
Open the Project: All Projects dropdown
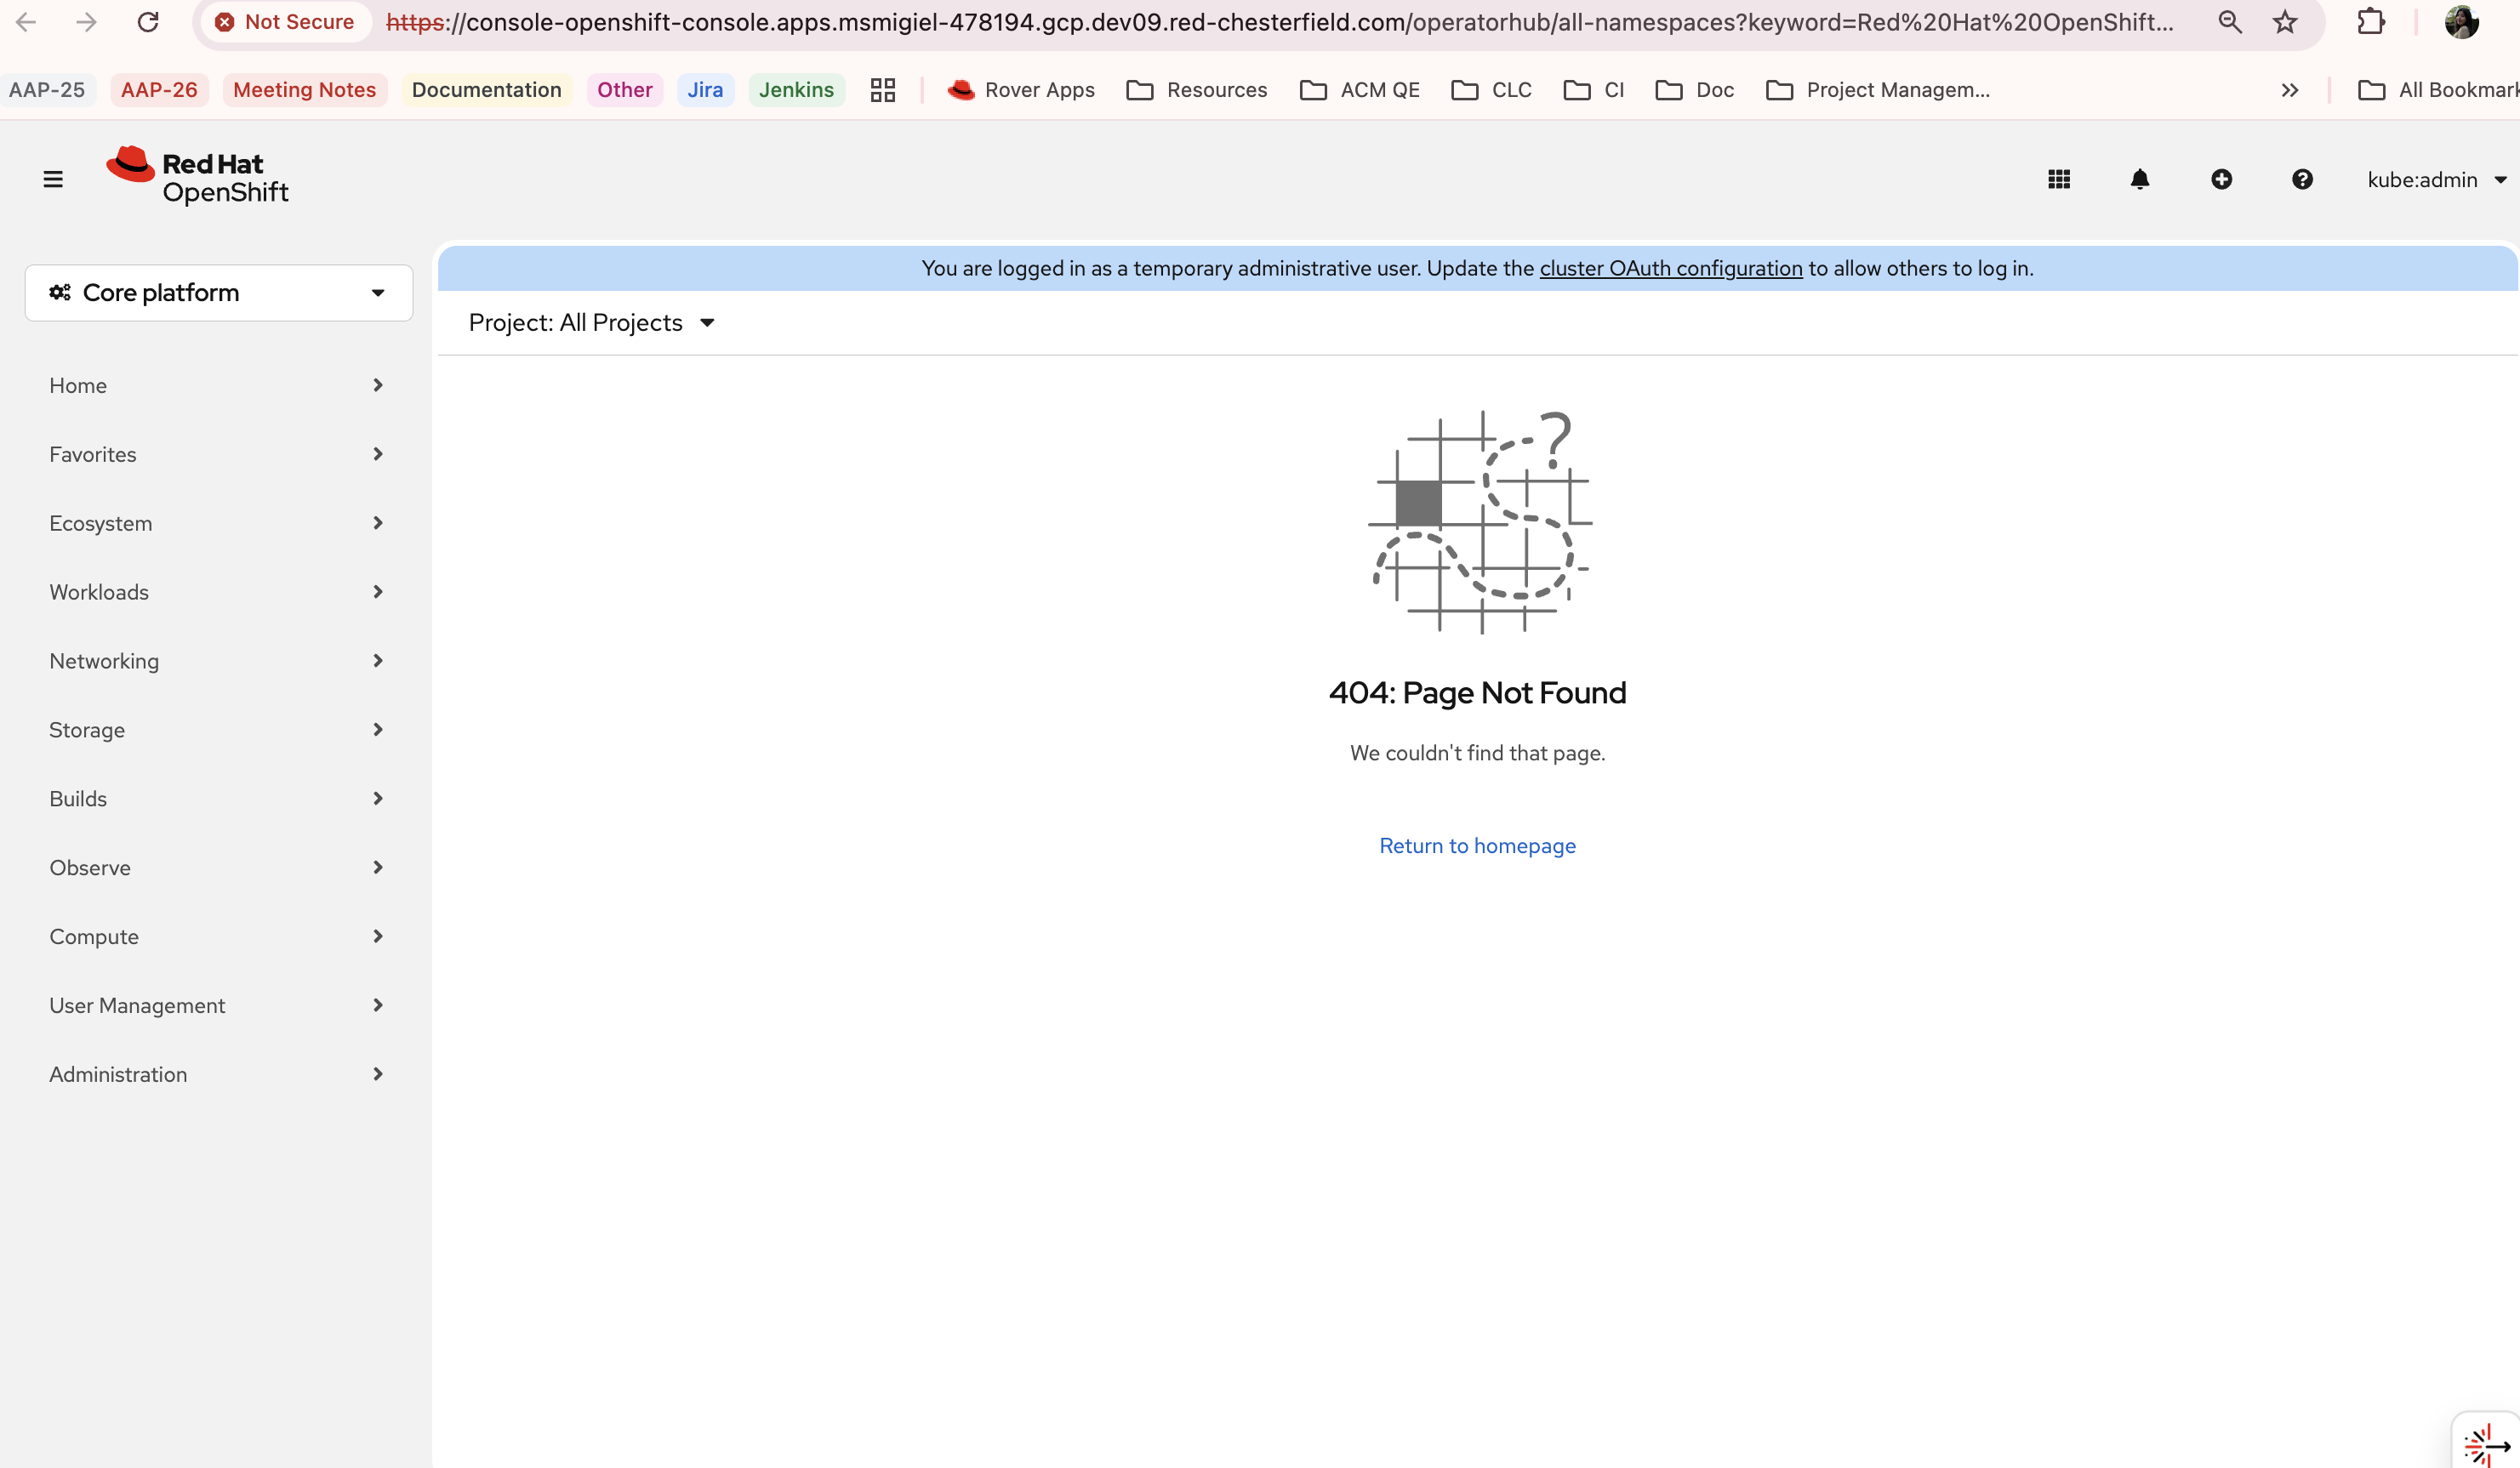[x=591, y=322]
